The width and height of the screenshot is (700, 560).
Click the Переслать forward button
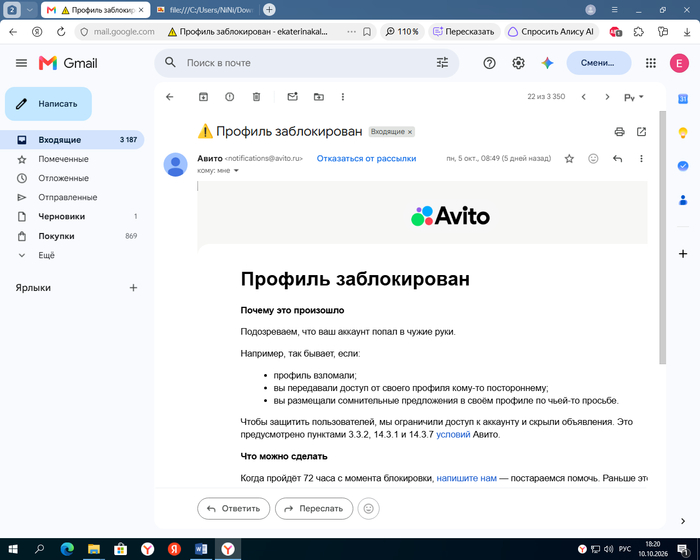coord(314,509)
